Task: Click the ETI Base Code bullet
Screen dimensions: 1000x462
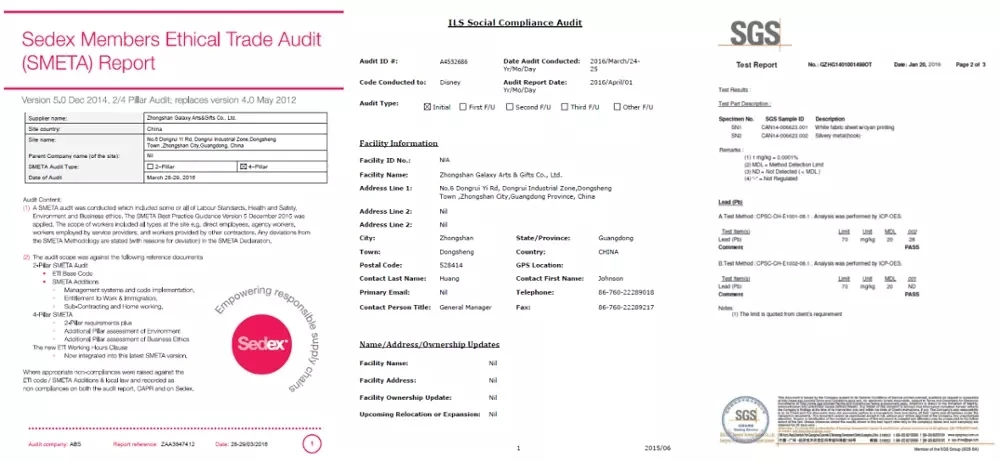Action: 71,273
